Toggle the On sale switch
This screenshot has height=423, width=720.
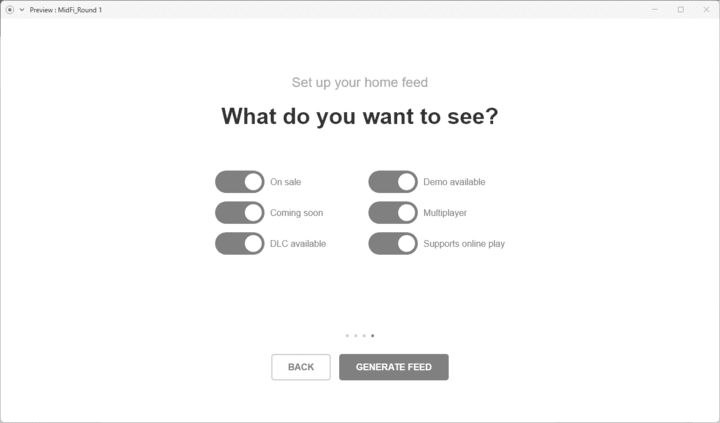pos(240,182)
